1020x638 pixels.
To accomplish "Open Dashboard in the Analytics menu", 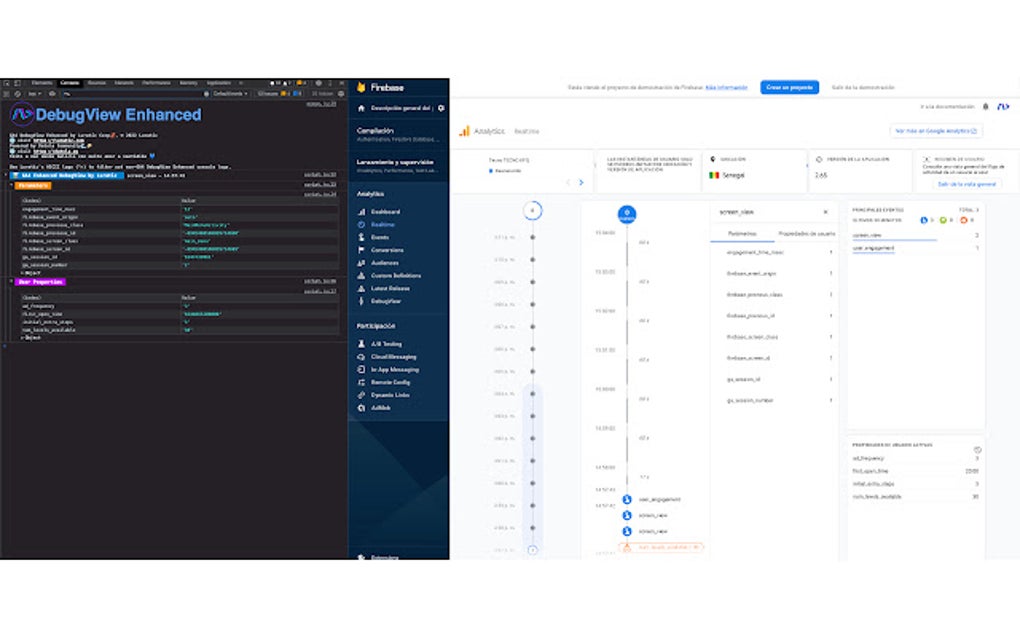I will (385, 211).
